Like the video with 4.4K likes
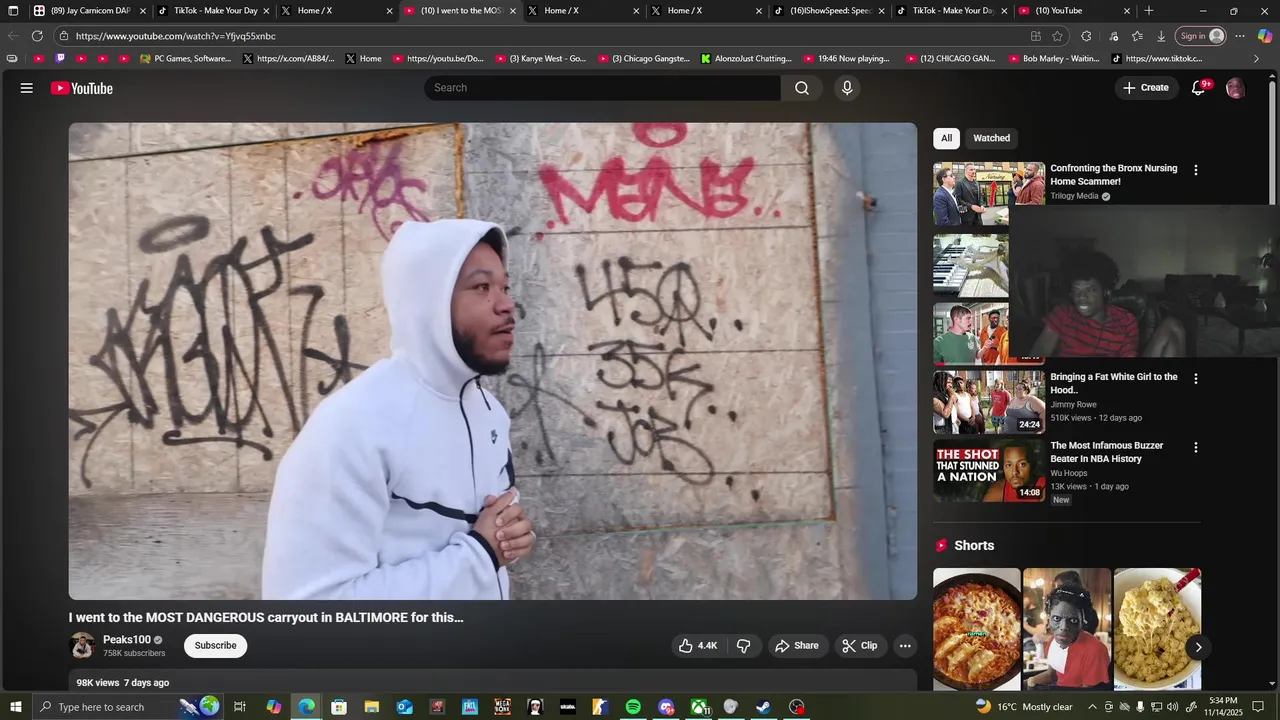Screen dimensions: 1280x720 [x=698, y=646]
